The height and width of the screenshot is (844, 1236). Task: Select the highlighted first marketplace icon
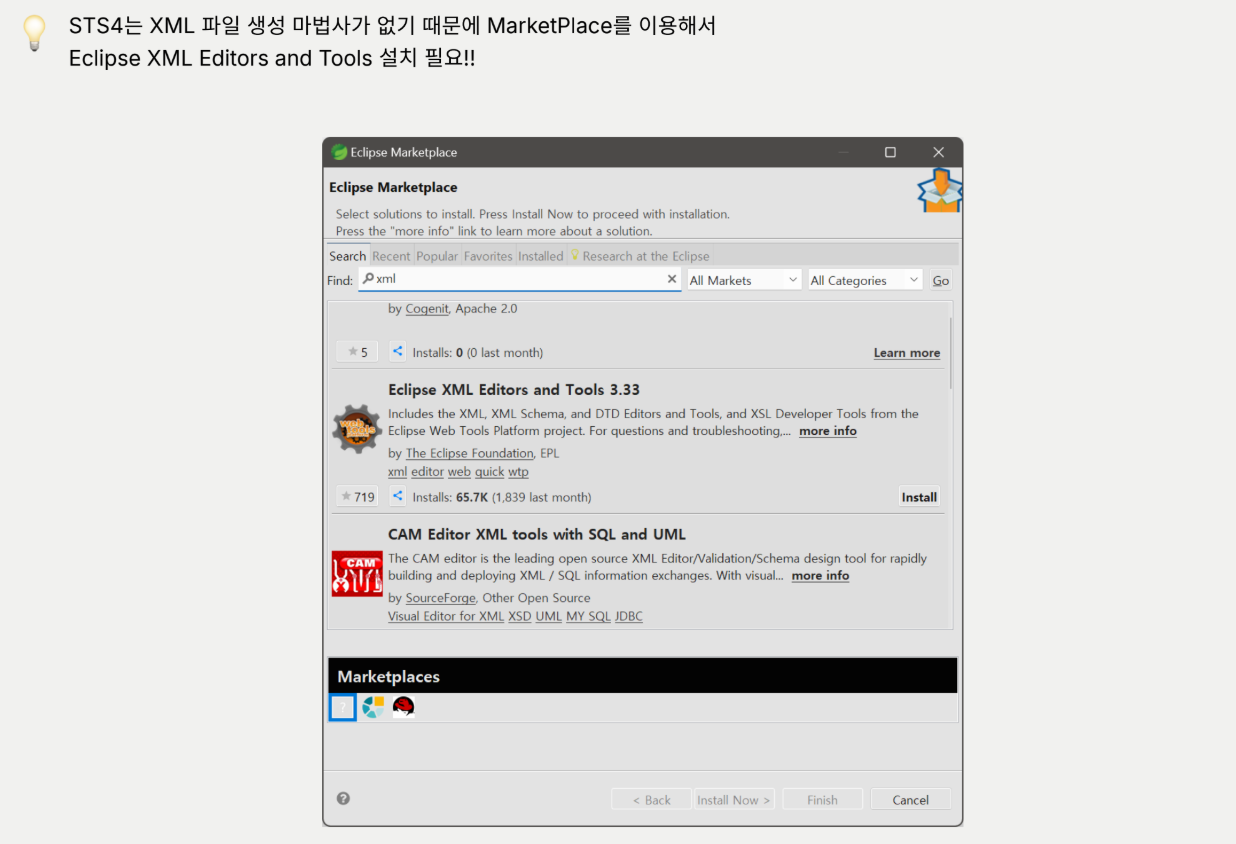[x=342, y=708]
